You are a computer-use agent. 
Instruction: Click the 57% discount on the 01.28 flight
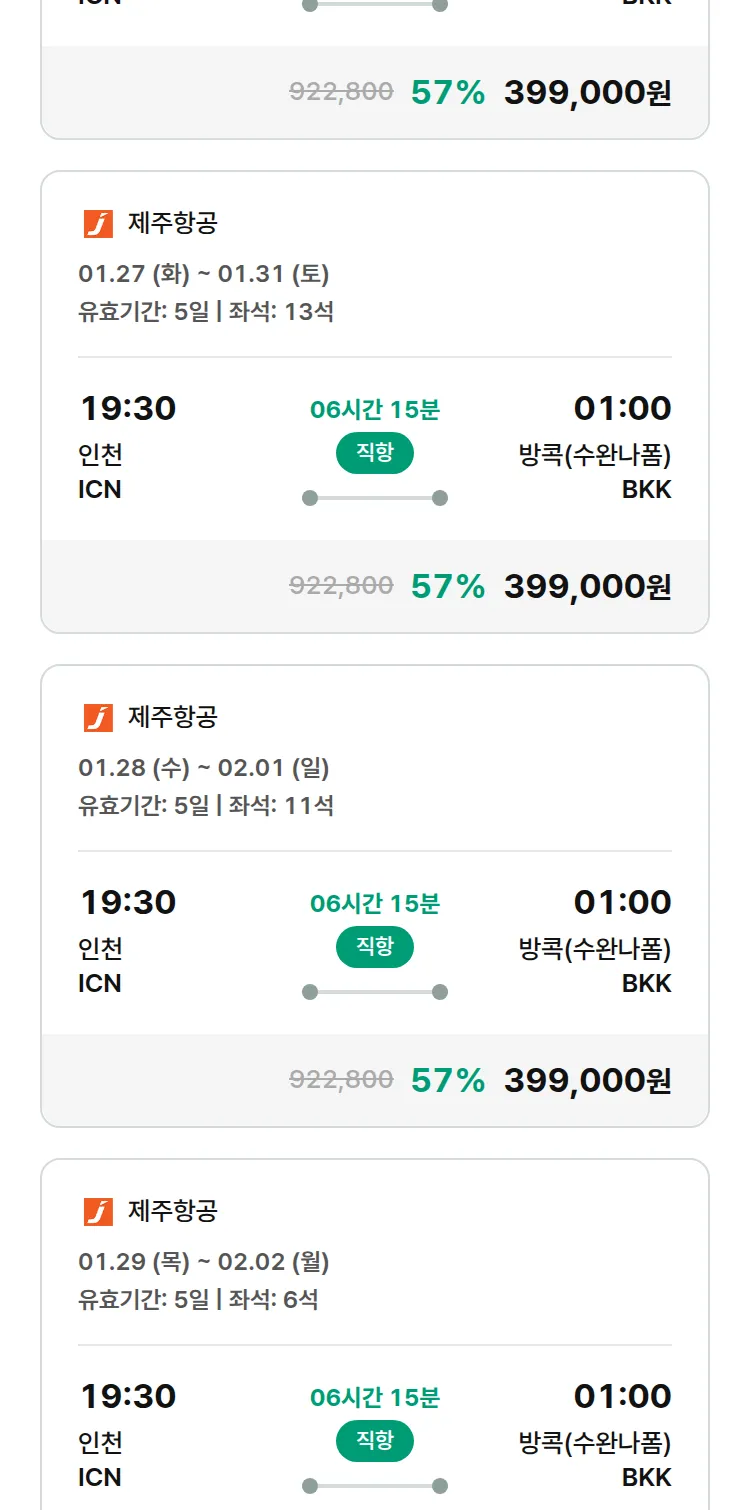click(447, 1080)
